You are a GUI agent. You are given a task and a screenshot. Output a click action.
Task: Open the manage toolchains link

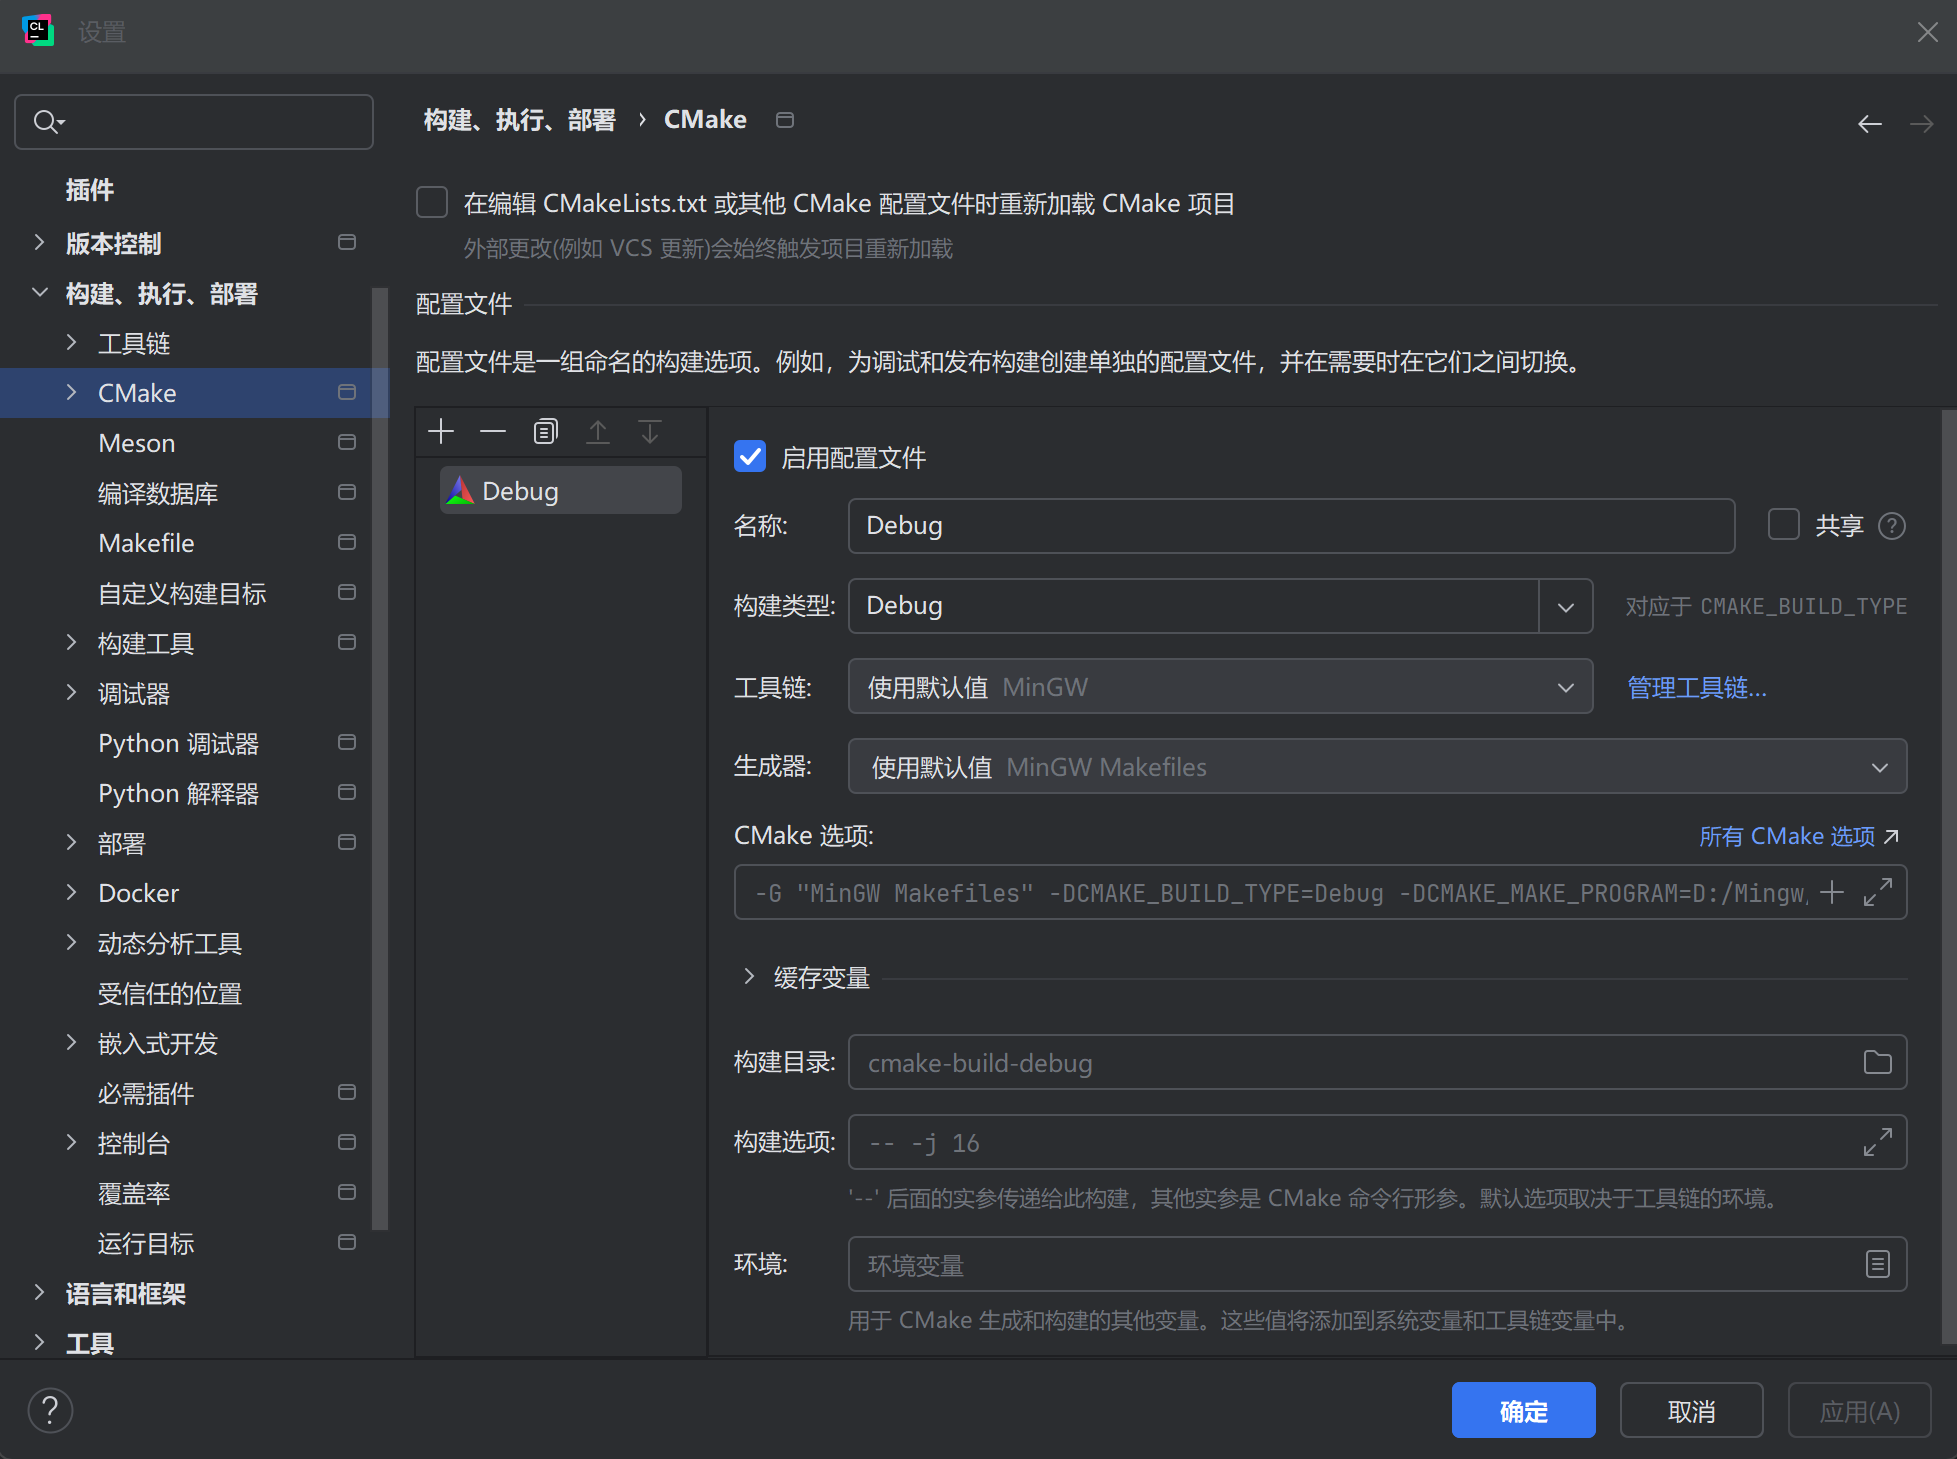pos(1696,688)
